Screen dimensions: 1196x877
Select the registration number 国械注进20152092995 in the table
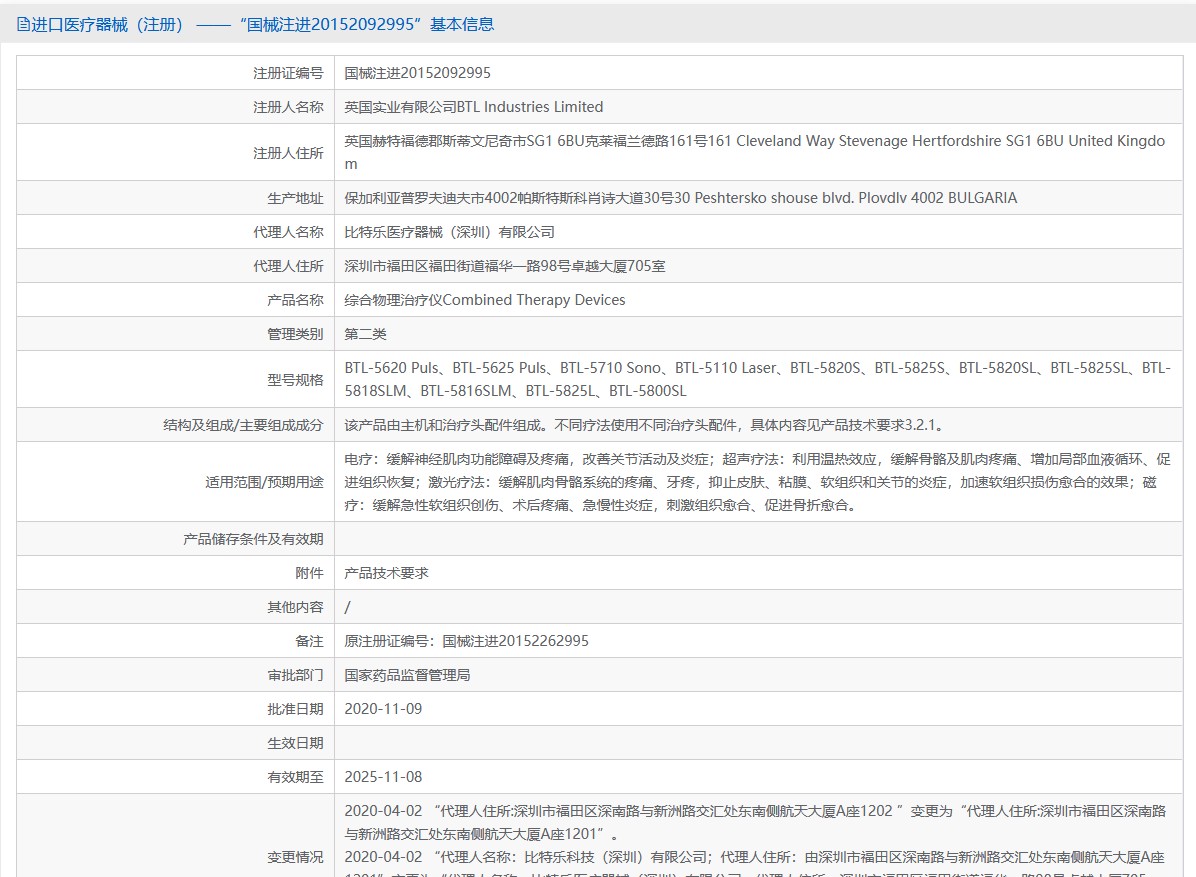(417, 73)
